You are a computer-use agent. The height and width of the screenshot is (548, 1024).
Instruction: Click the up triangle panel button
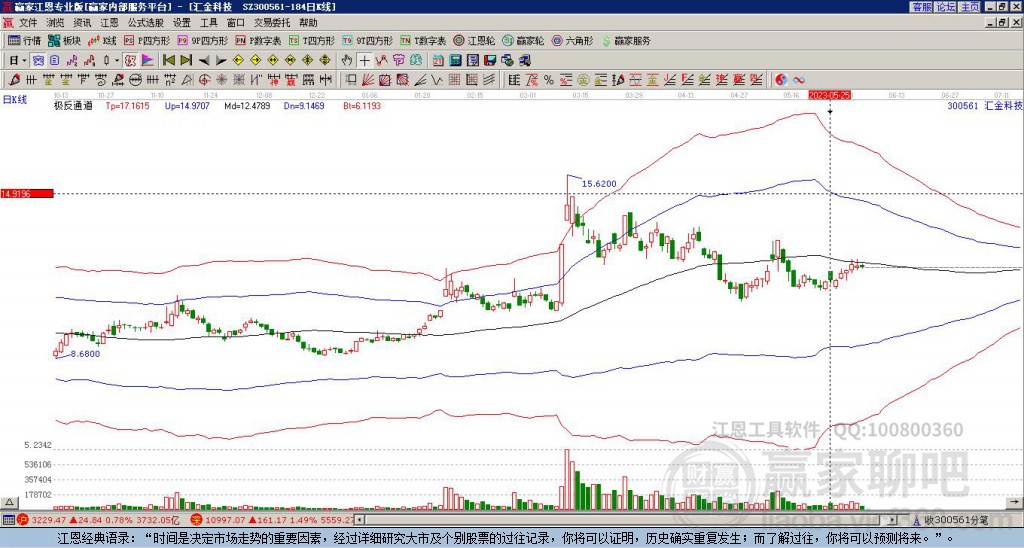pyautogui.click(x=9, y=502)
